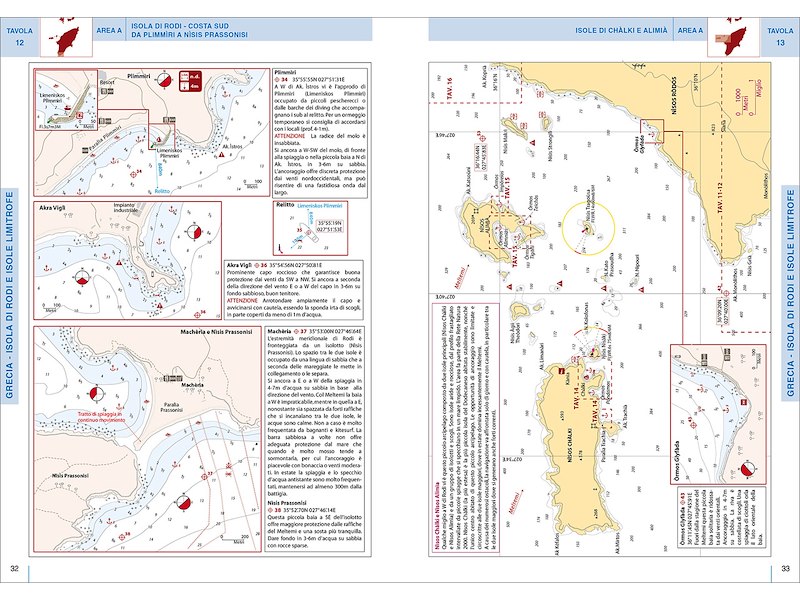The width and height of the screenshot is (800, 600).
Task: Click the 'Ormos Glyfada' label on the Rodos coast
Action: pyautogui.click(x=639, y=142)
